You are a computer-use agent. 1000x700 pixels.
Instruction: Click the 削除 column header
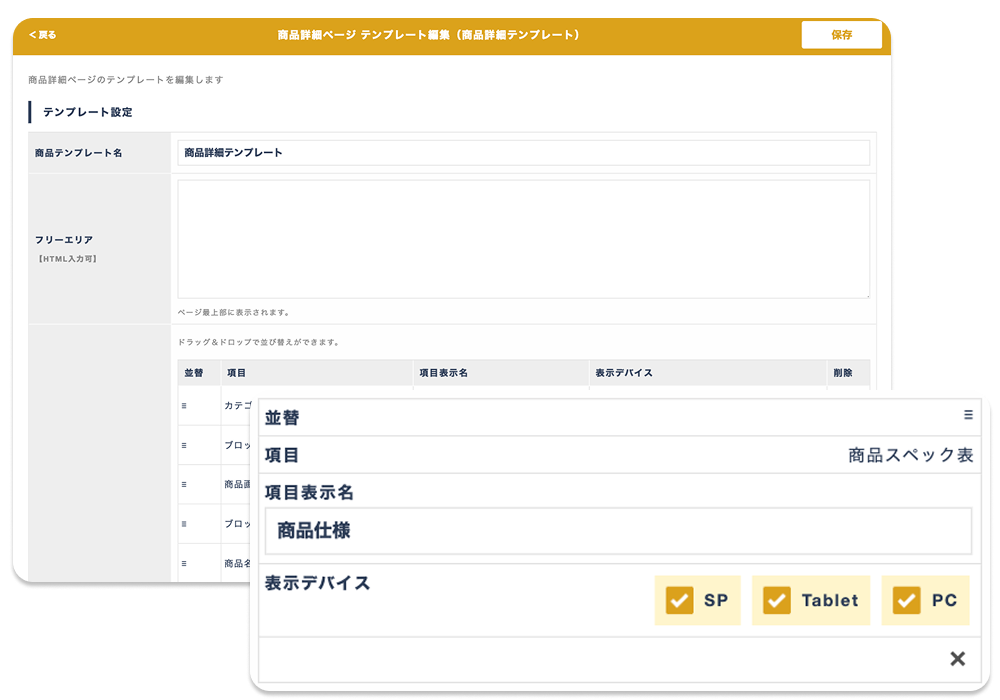(843, 373)
